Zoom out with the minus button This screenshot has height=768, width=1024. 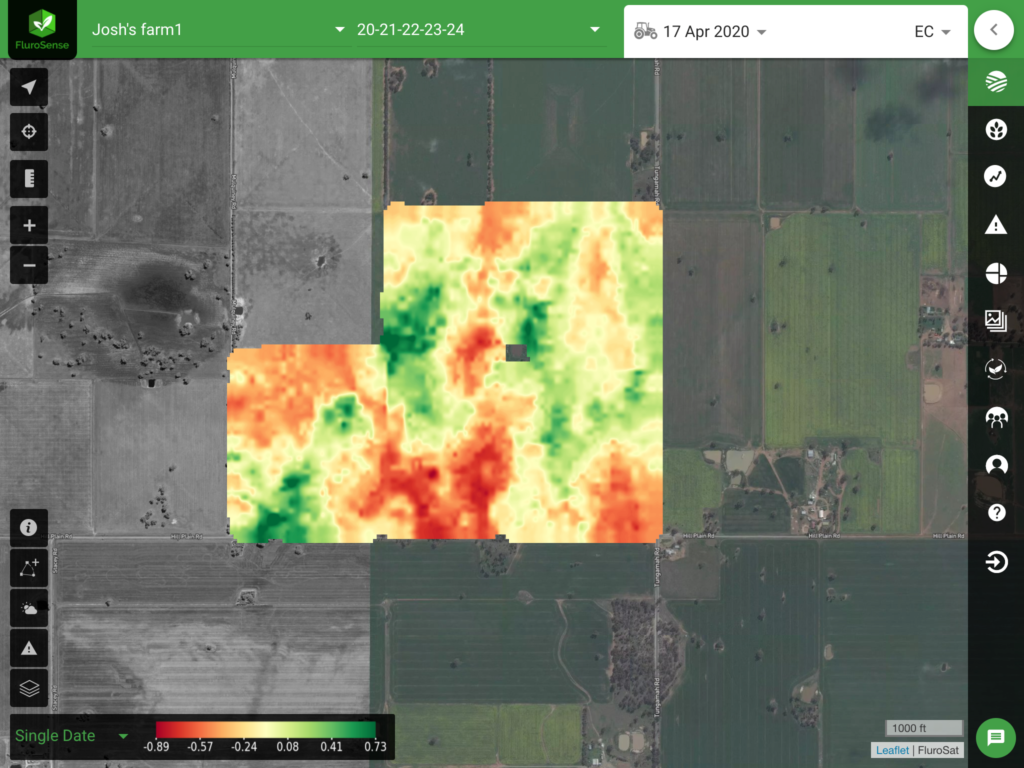pyautogui.click(x=29, y=265)
